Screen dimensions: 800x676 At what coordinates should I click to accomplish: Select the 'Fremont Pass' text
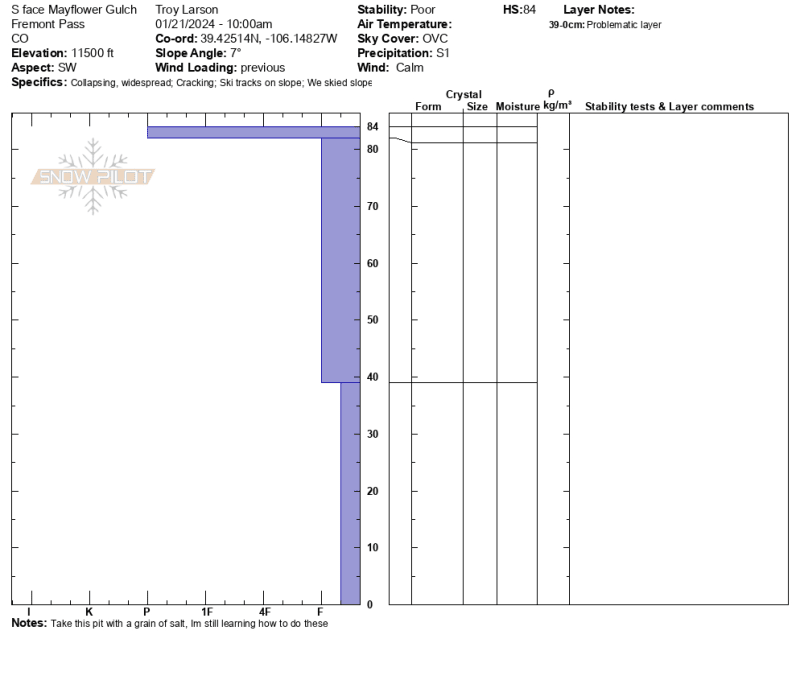click(x=48, y=24)
